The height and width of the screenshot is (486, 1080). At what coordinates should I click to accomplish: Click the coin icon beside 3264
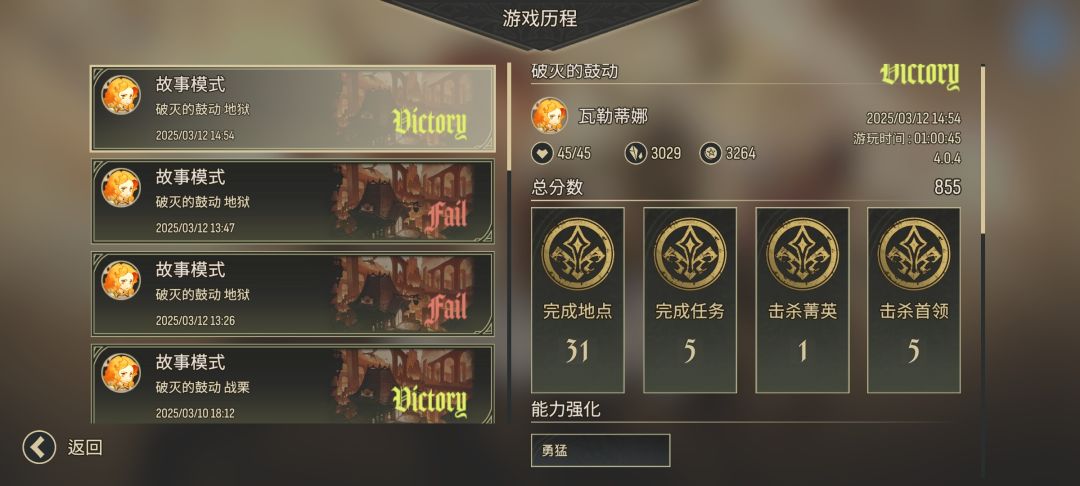pyautogui.click(x=711, y=153)
